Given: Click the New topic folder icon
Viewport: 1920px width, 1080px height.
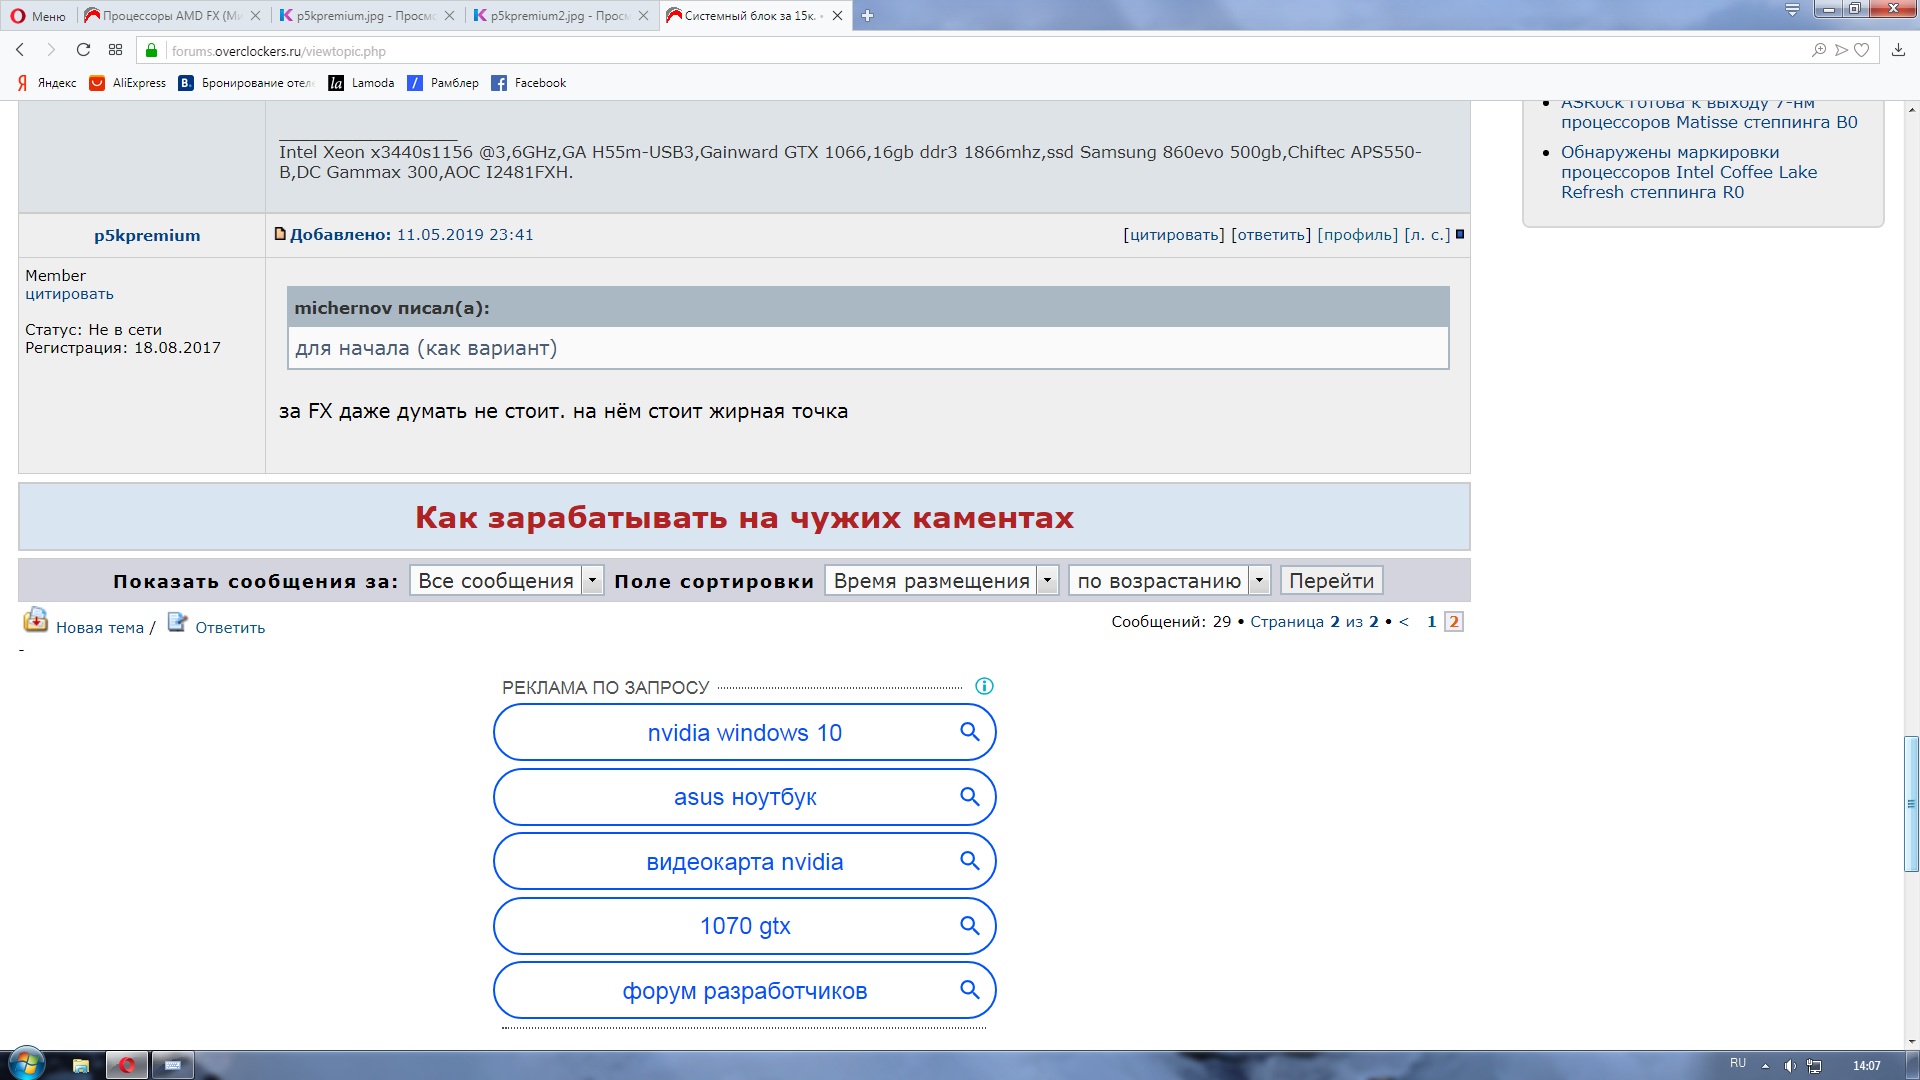Looking at the screenshot, I should [x=35, y=621].
